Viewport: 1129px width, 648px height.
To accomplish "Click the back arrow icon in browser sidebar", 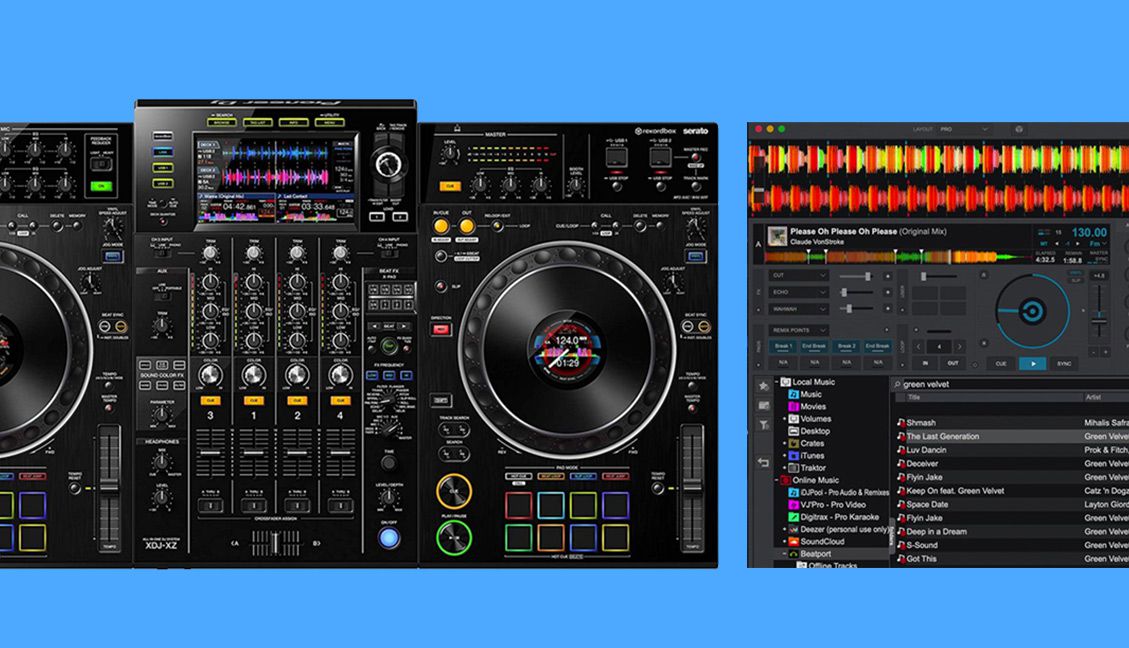I will coord(763,462).
